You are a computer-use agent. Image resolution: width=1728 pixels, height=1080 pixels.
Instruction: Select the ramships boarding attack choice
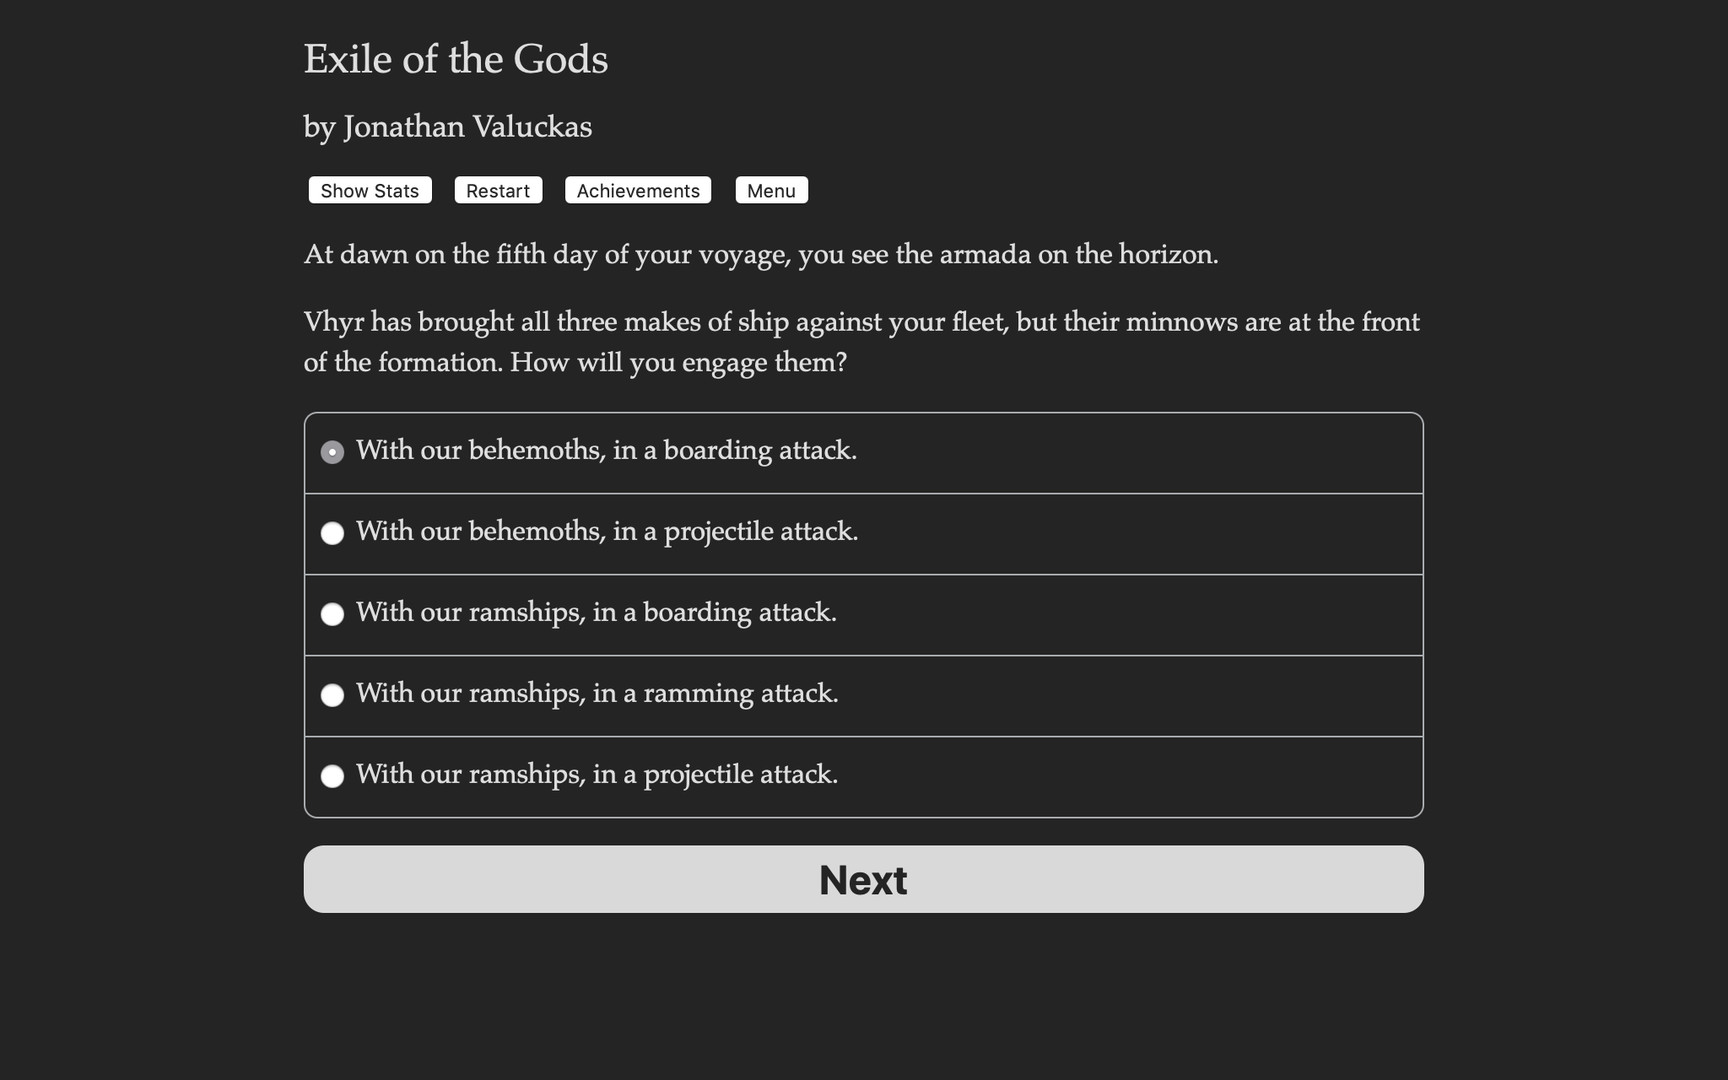[596, 613]
